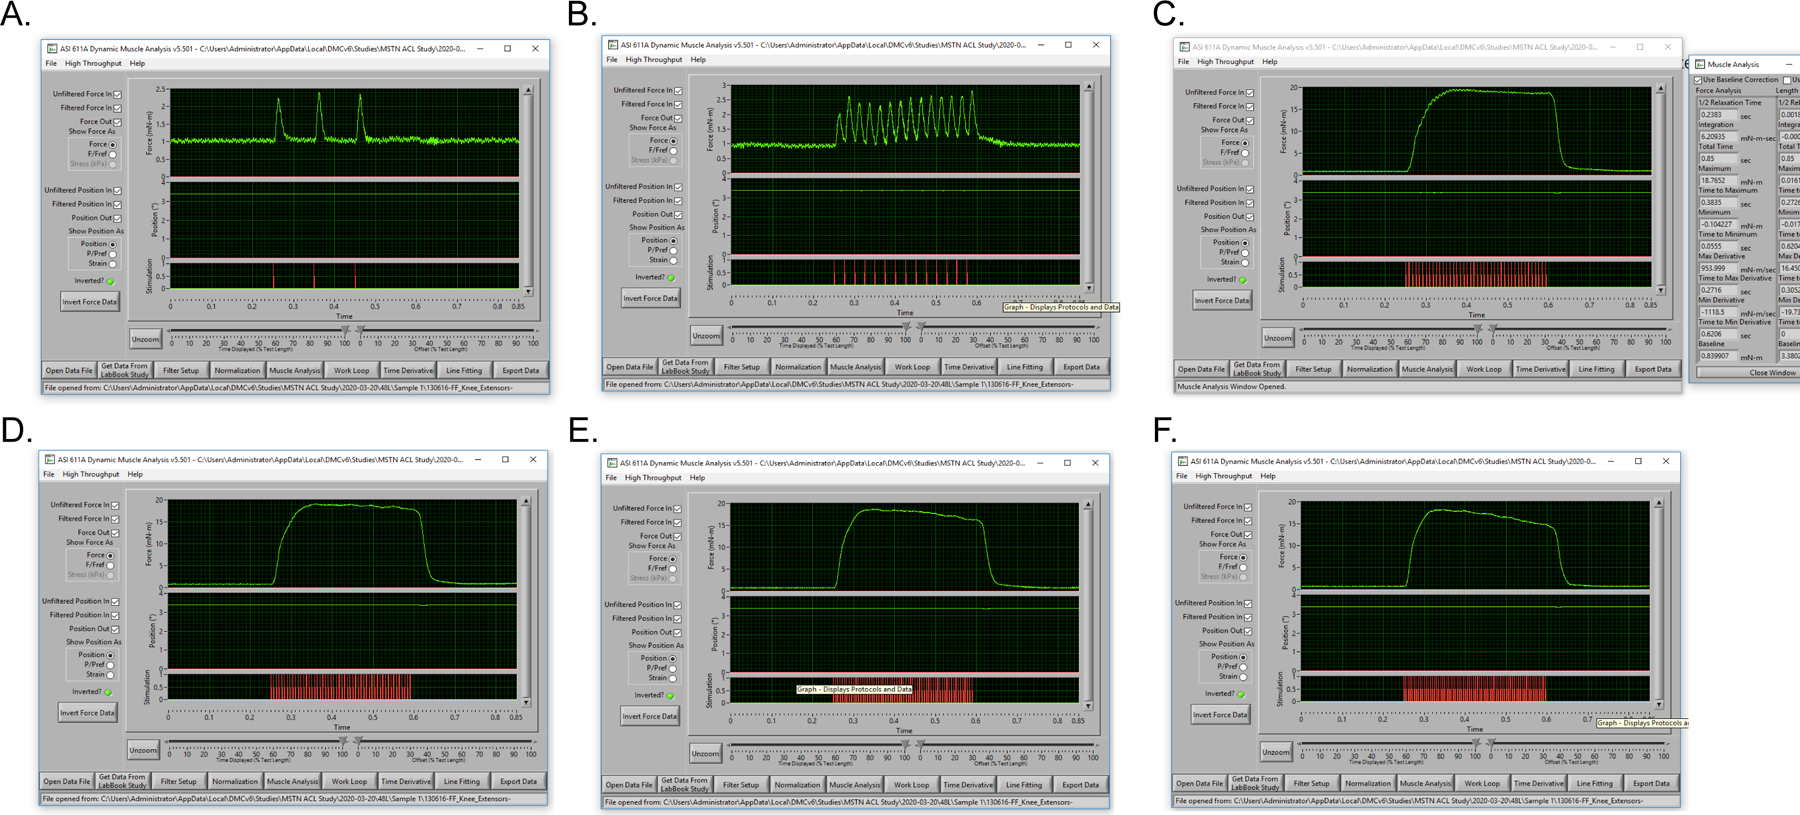This screenshot has height=815, width=1800.
Task: Click the graph scroll-down arrow in window C
Action: (1661, 289)
